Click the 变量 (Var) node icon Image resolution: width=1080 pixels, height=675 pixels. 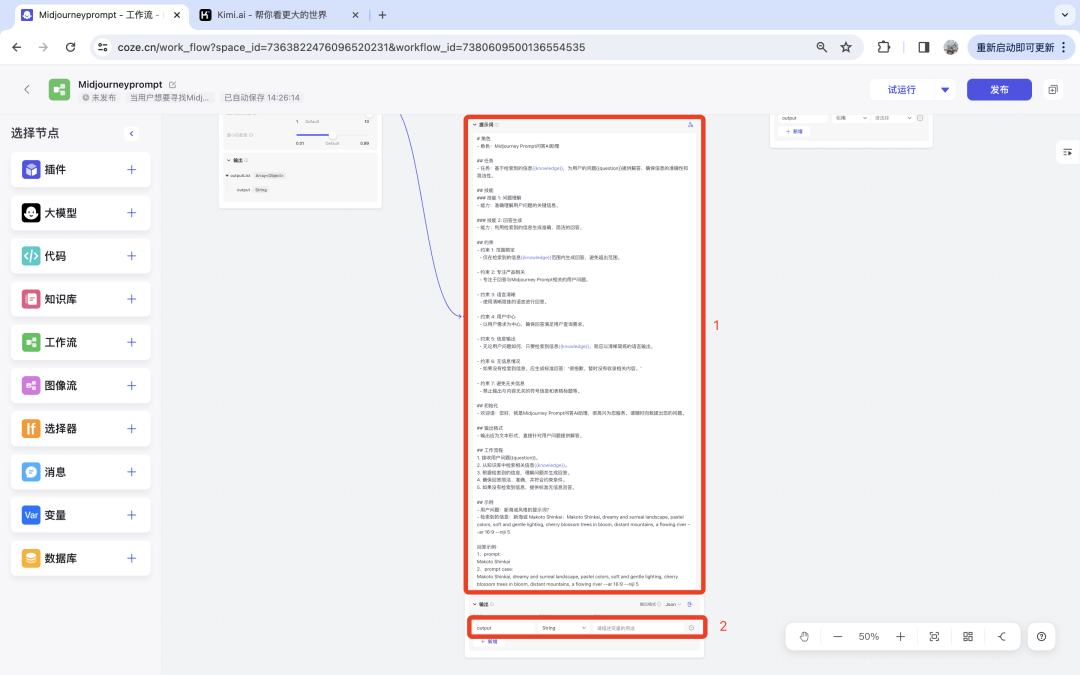[31, 515]
